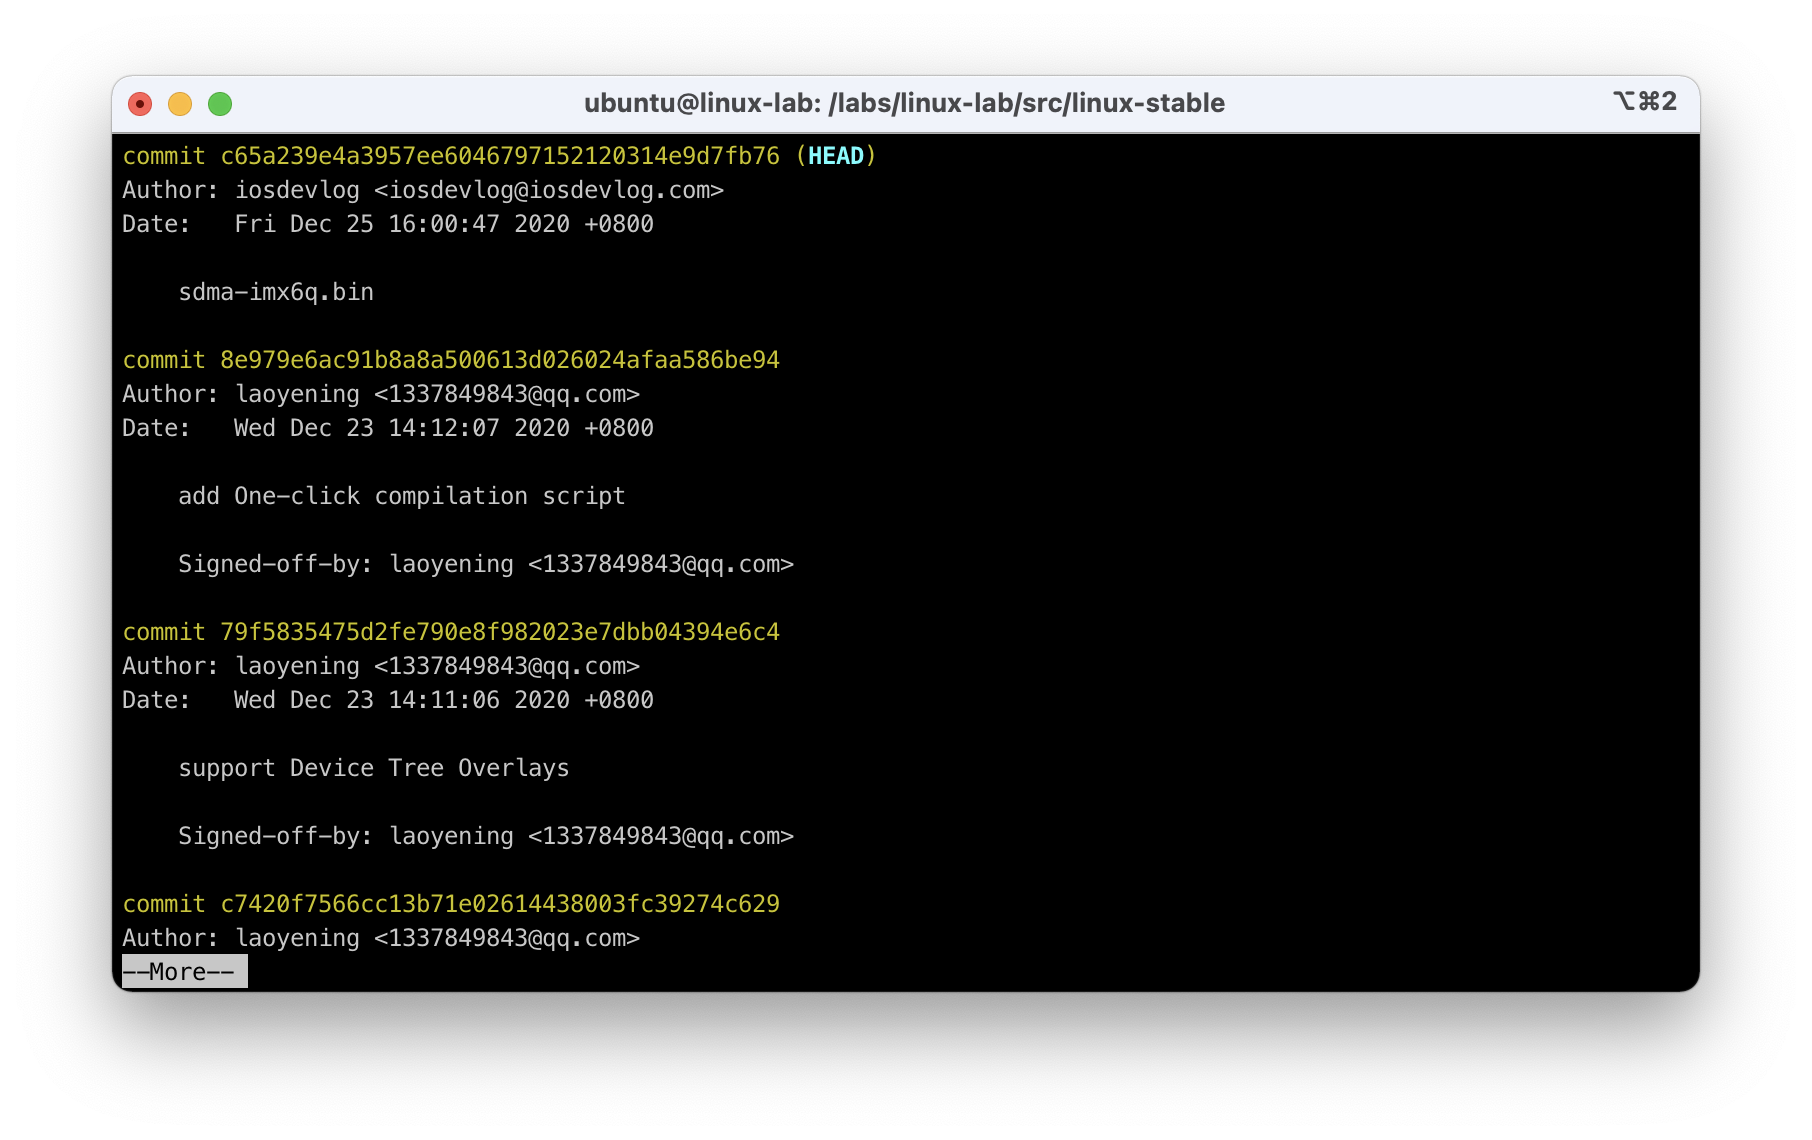The height and width of the screenshot is (1140, 1812).
Task: Click the green zoom window button
Action: click(220, 104)
